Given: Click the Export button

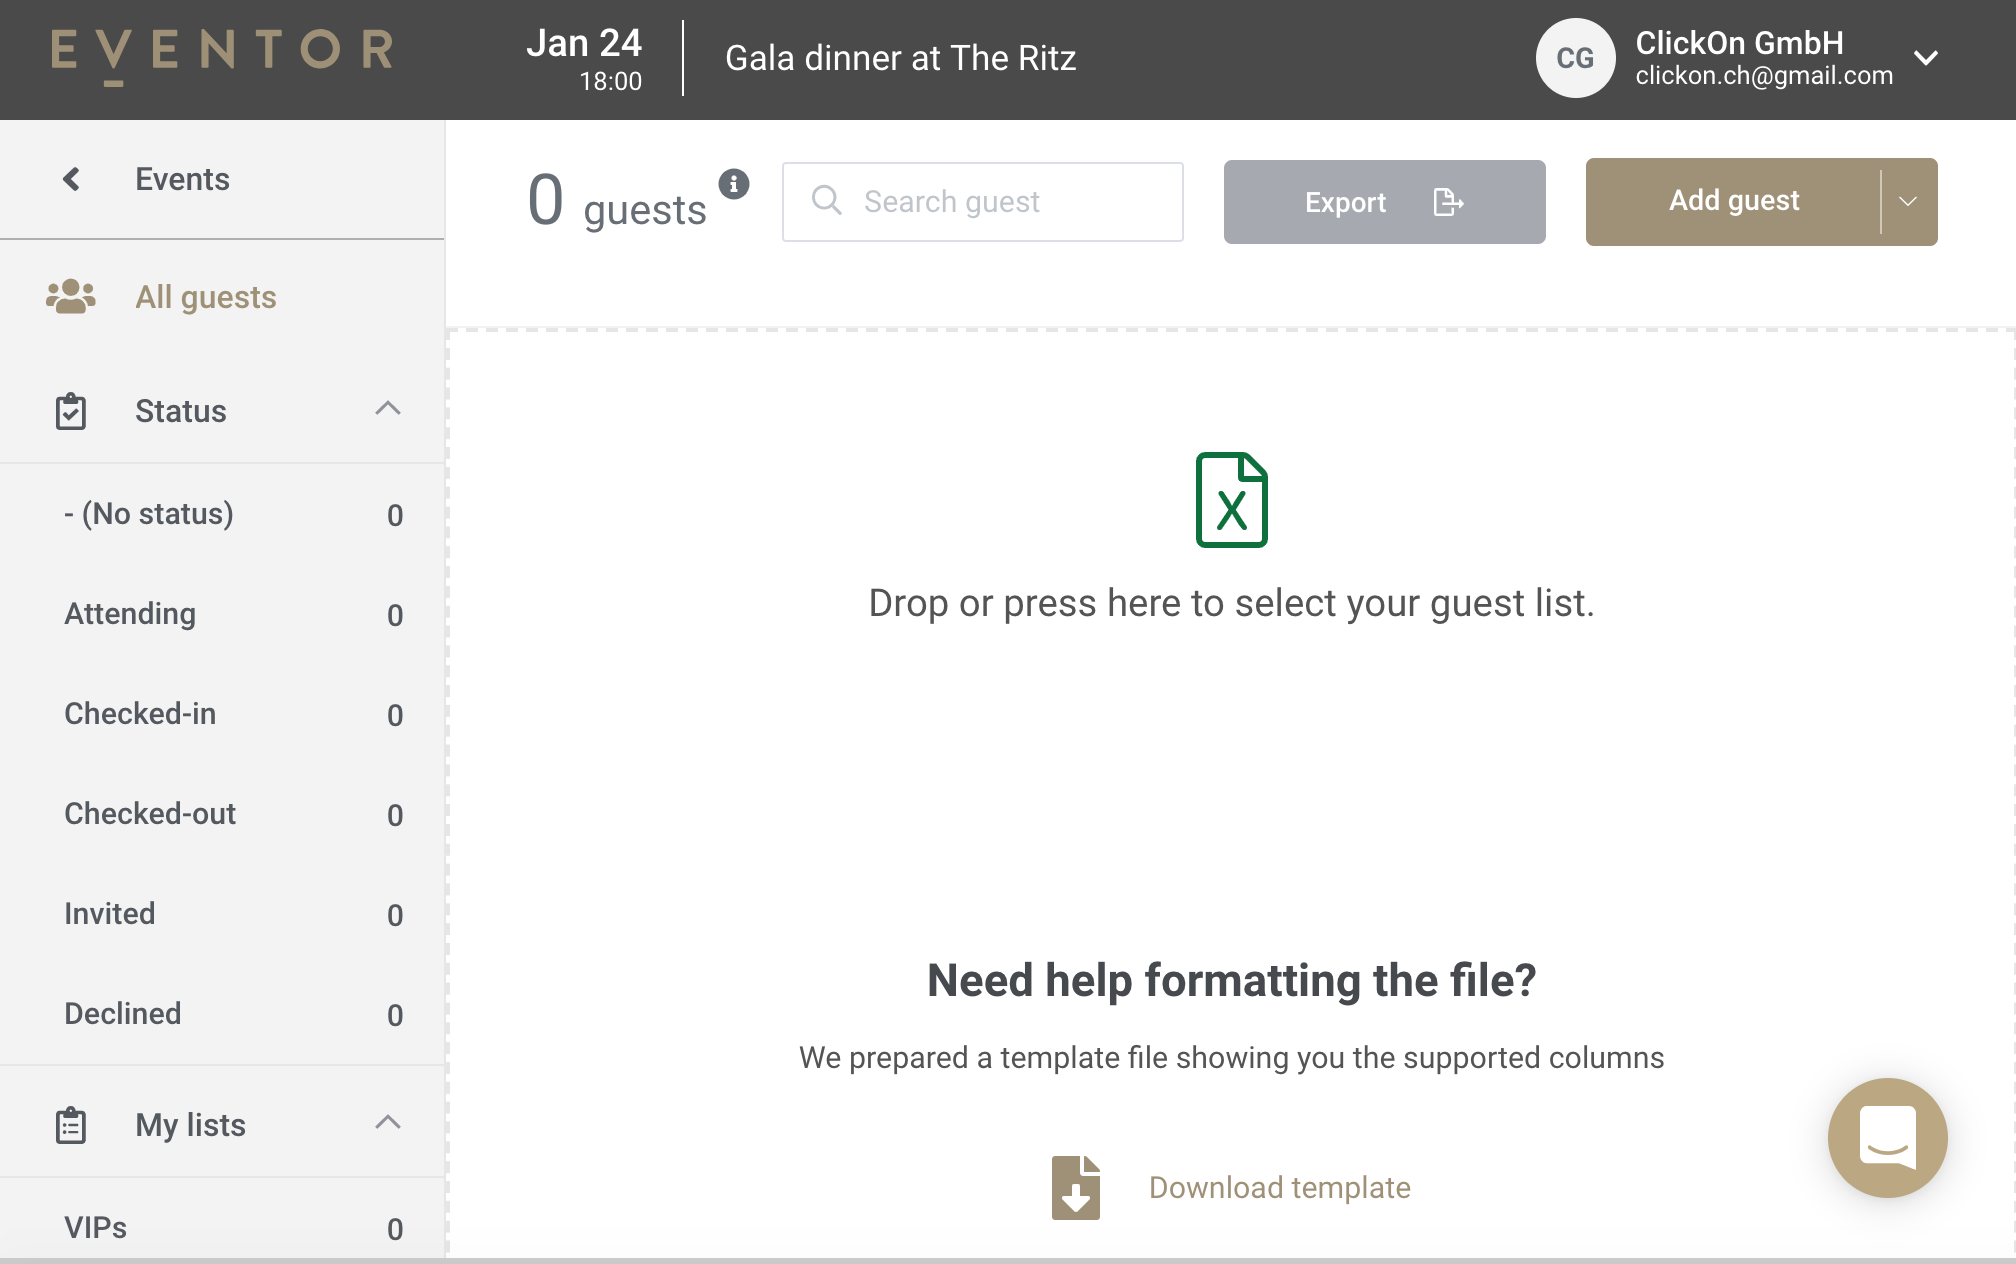Looking at the screenshot, I should 1385,202.
